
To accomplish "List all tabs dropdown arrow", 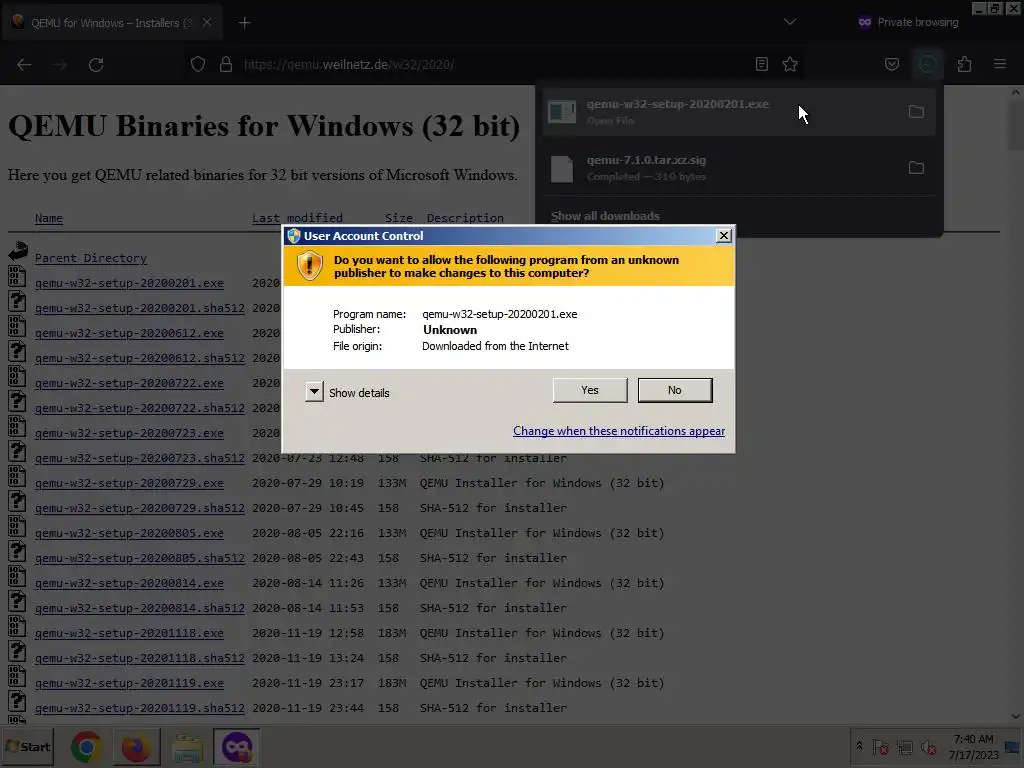I will pyautogui.click(x=790, y=22).
